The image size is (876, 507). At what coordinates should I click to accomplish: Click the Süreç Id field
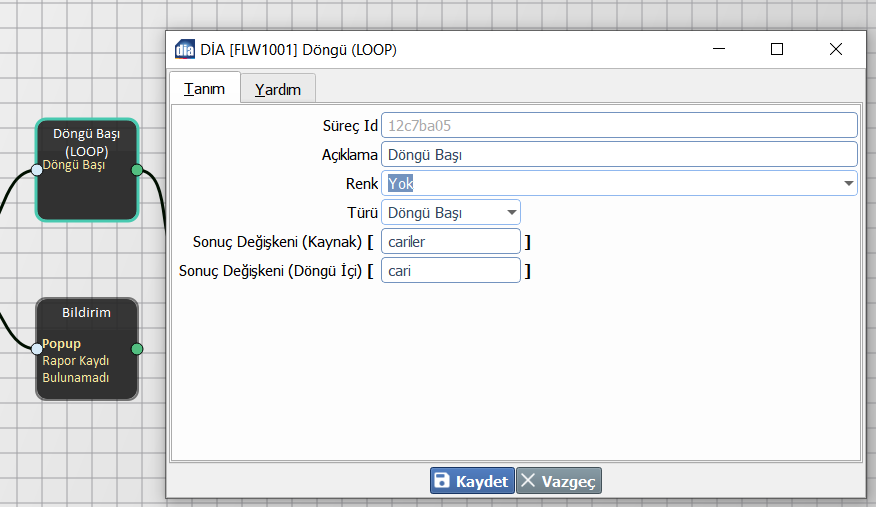click(618, 126)
